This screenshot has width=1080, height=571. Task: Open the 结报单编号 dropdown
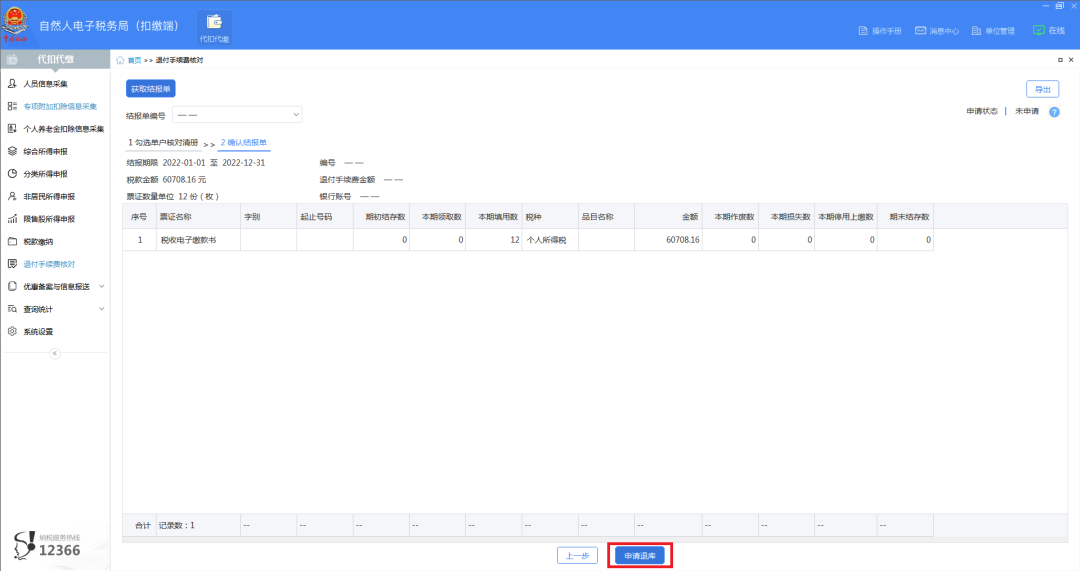pyautogui.click(x=237, y=115)
